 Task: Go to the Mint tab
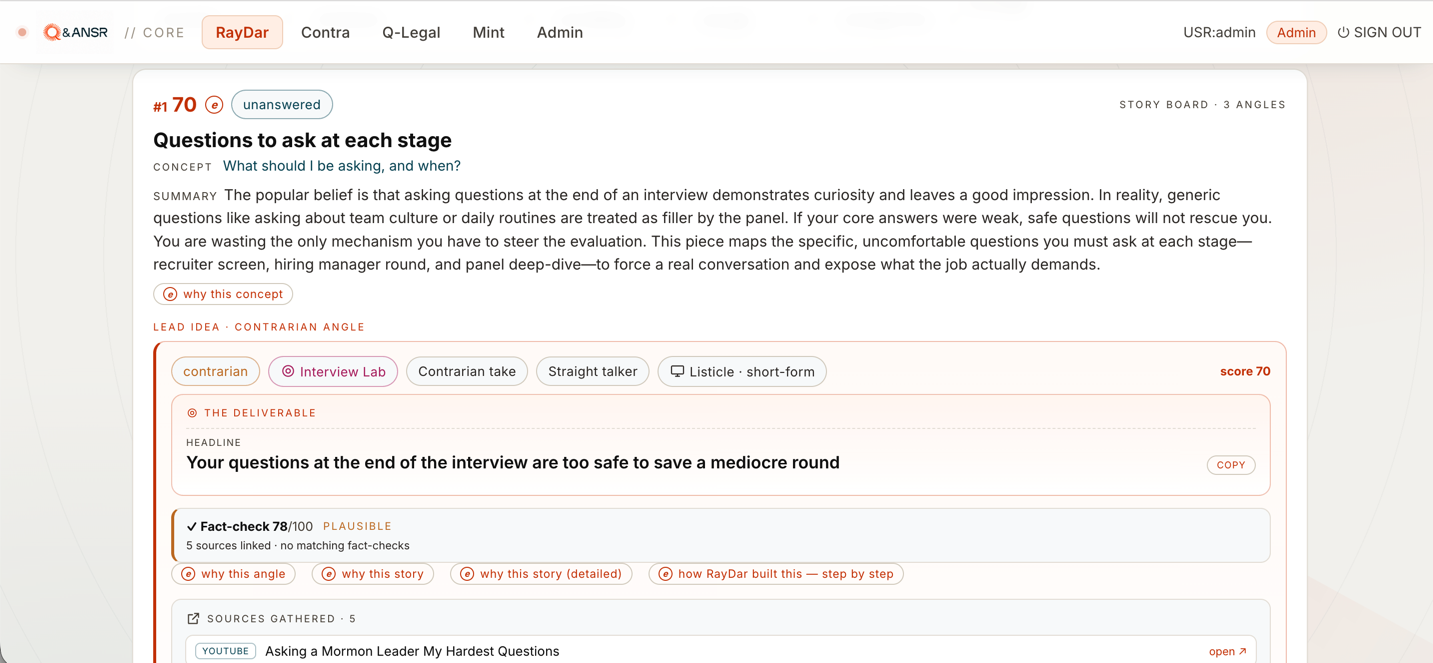(488, 32)
